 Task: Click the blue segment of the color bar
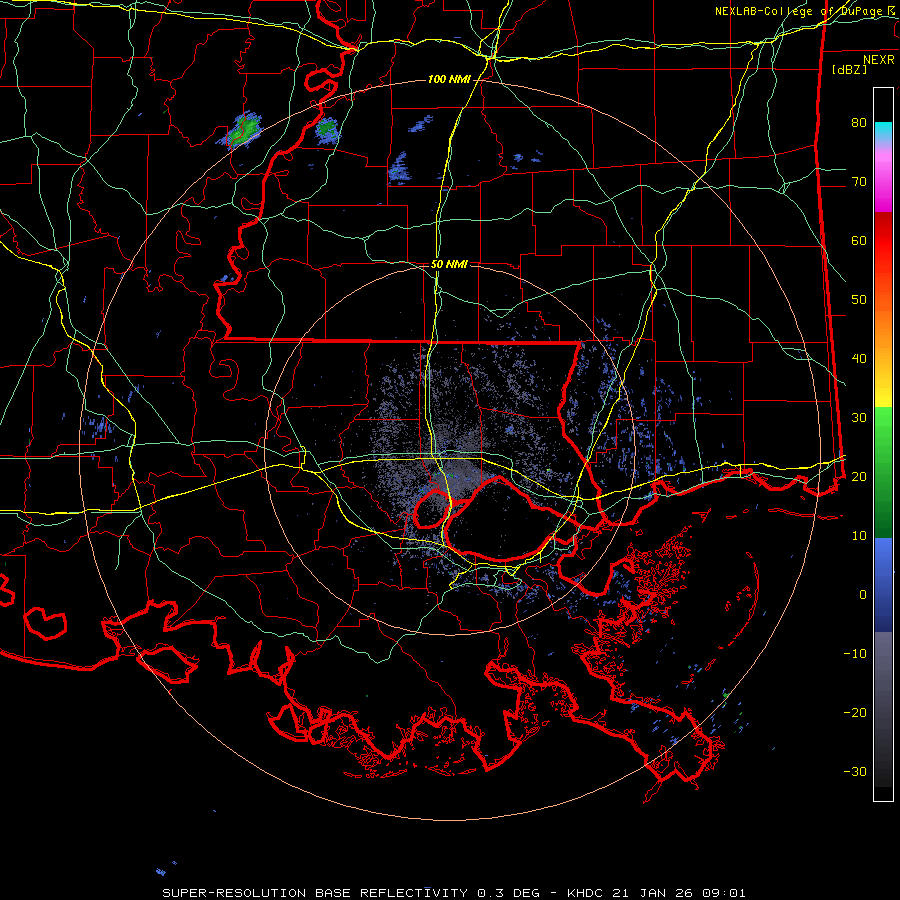883,585
